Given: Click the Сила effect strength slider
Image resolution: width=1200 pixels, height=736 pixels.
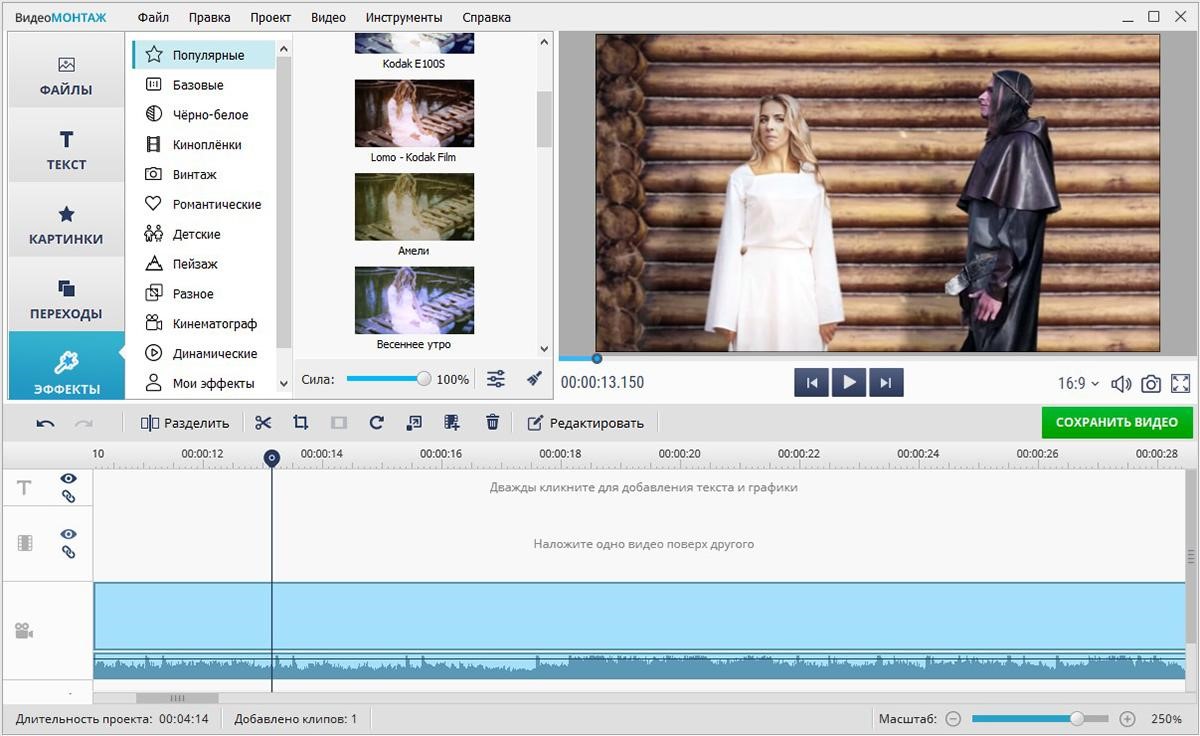Looking at the screenshot, I should (386, 379).
